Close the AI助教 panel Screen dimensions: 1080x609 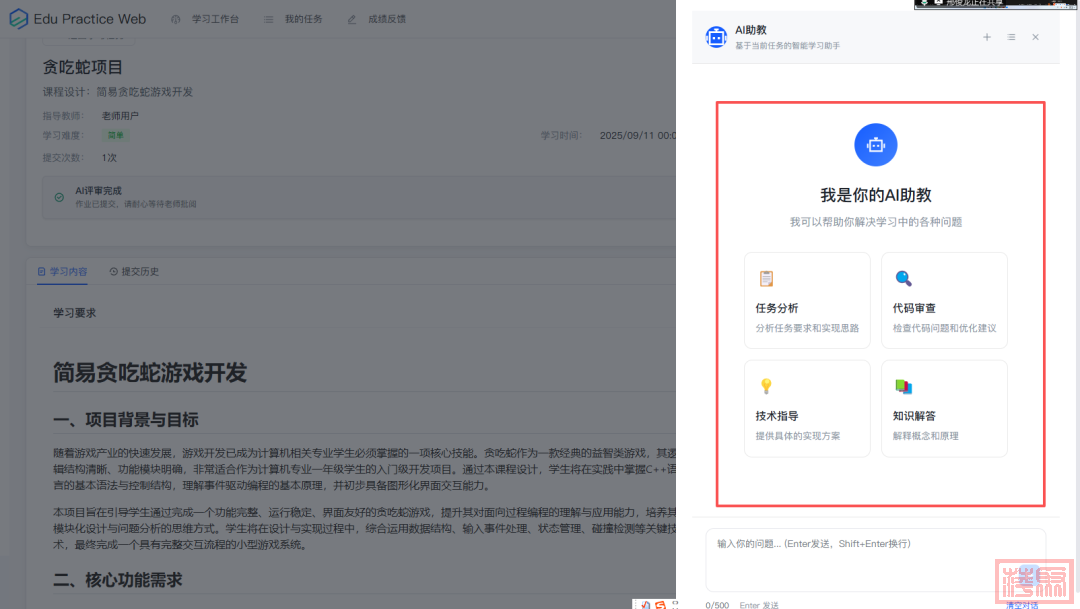tap(1035, 37)
